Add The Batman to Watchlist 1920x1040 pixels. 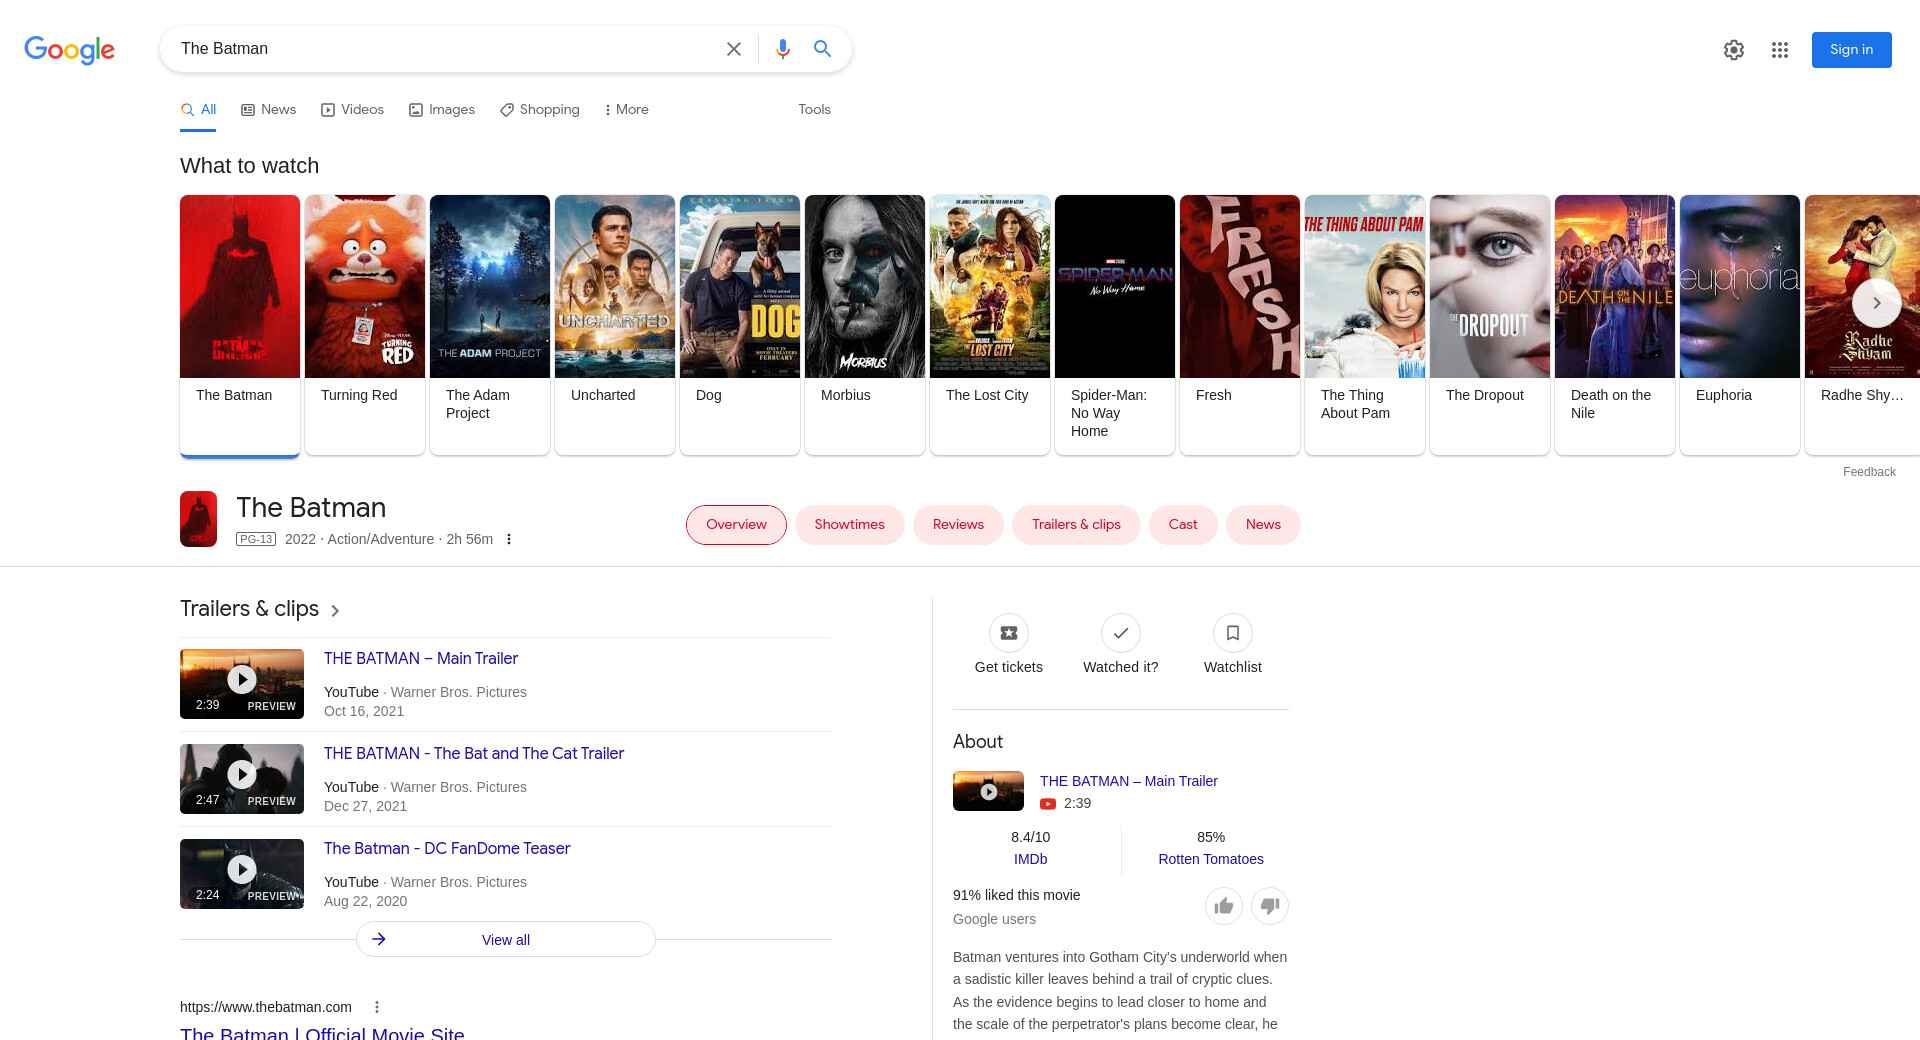tap(1232, 633)
